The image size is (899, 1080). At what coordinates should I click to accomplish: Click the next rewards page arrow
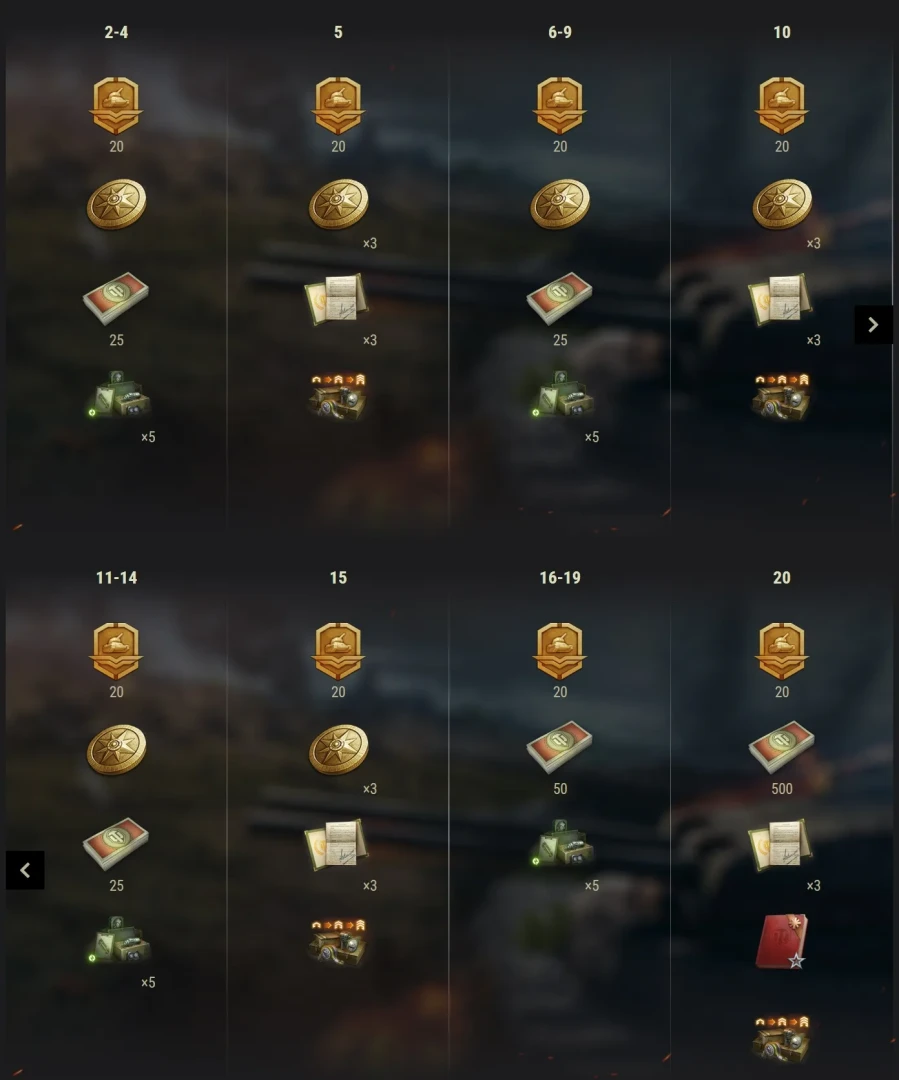point(873,324)
